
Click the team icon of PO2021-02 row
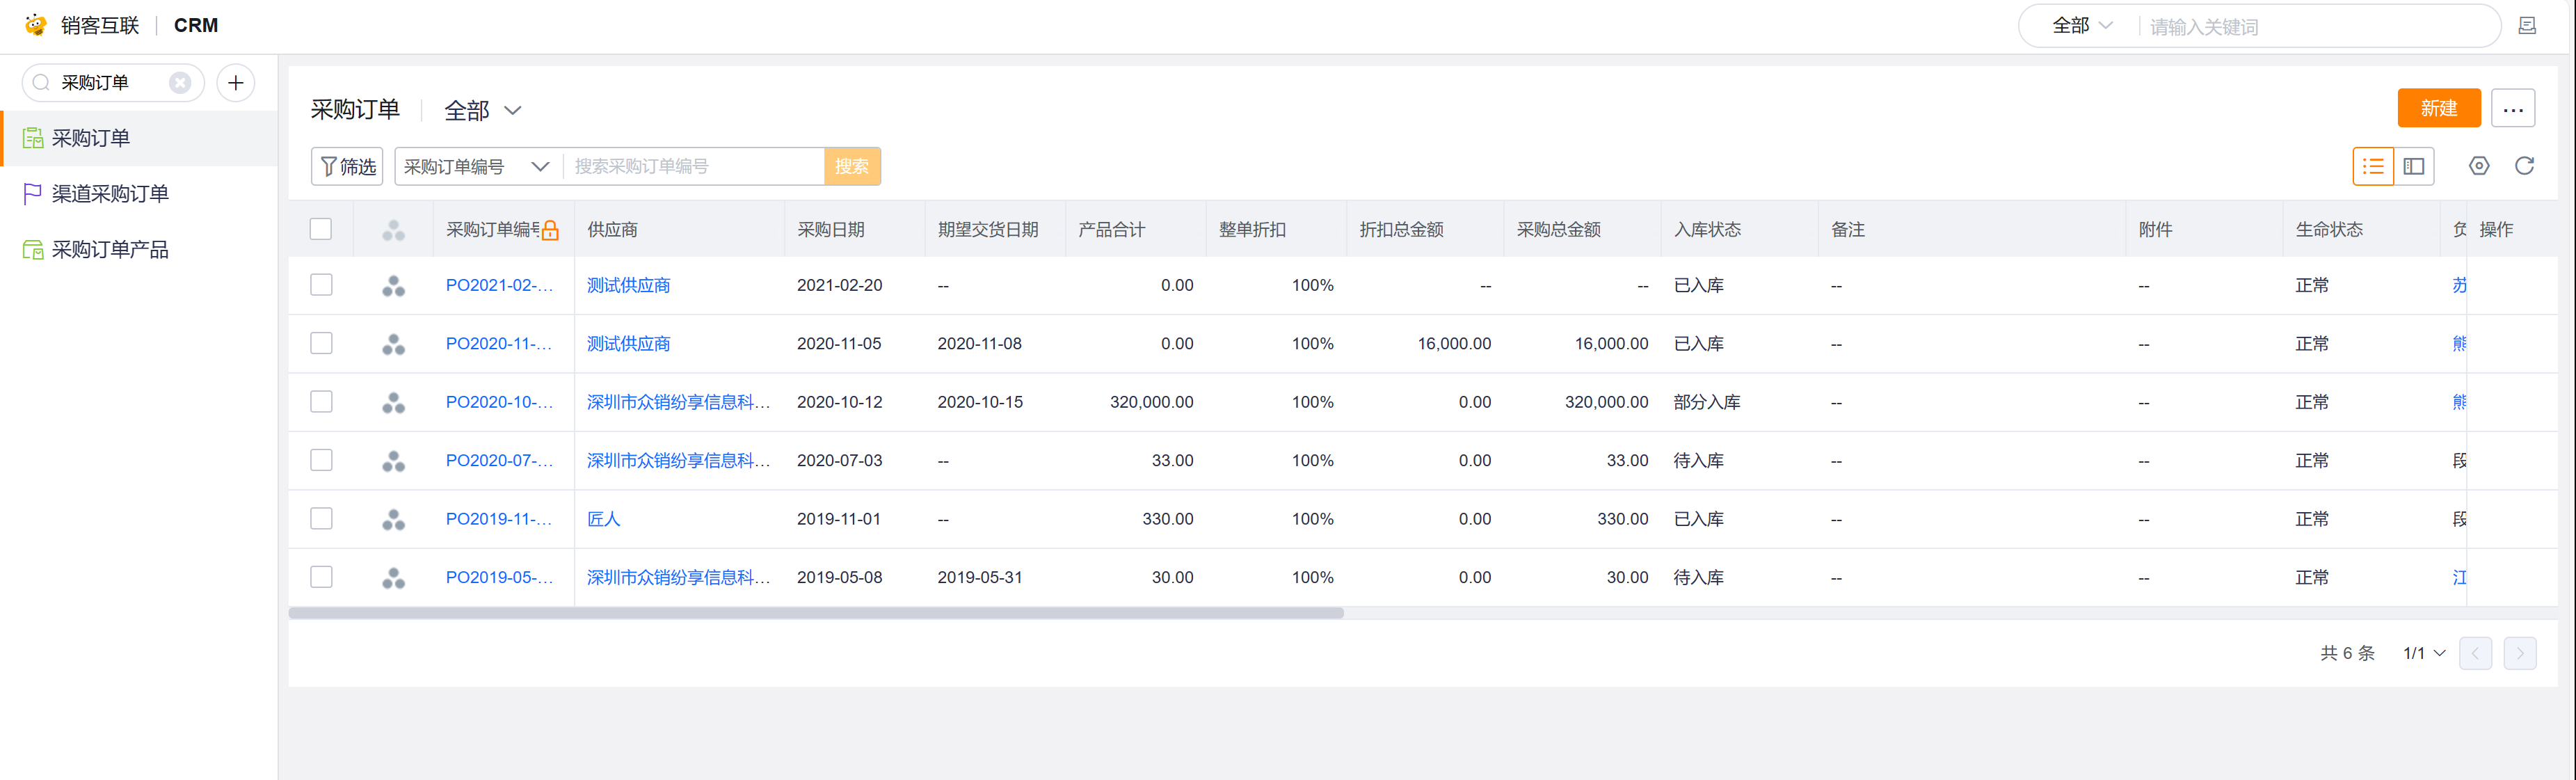tap(393, 286)
